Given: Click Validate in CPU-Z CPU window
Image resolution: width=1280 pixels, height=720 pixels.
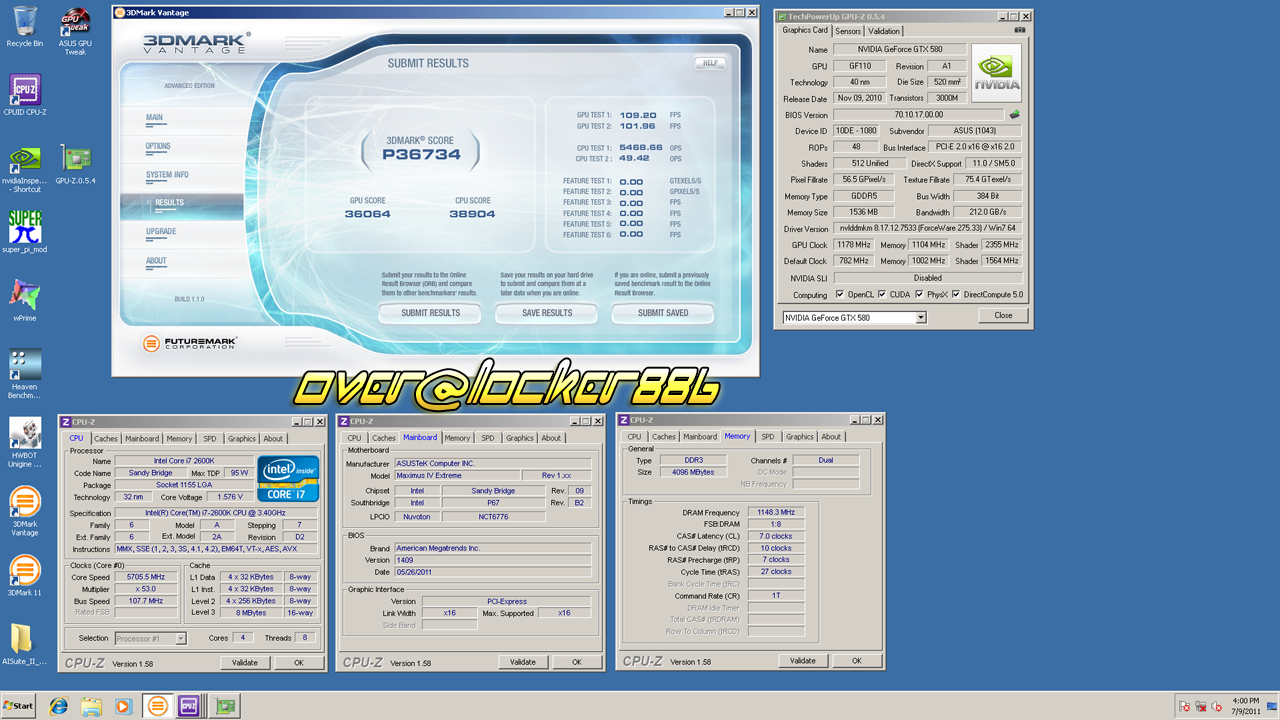Looking at the screenshot, I should (245, 662).
